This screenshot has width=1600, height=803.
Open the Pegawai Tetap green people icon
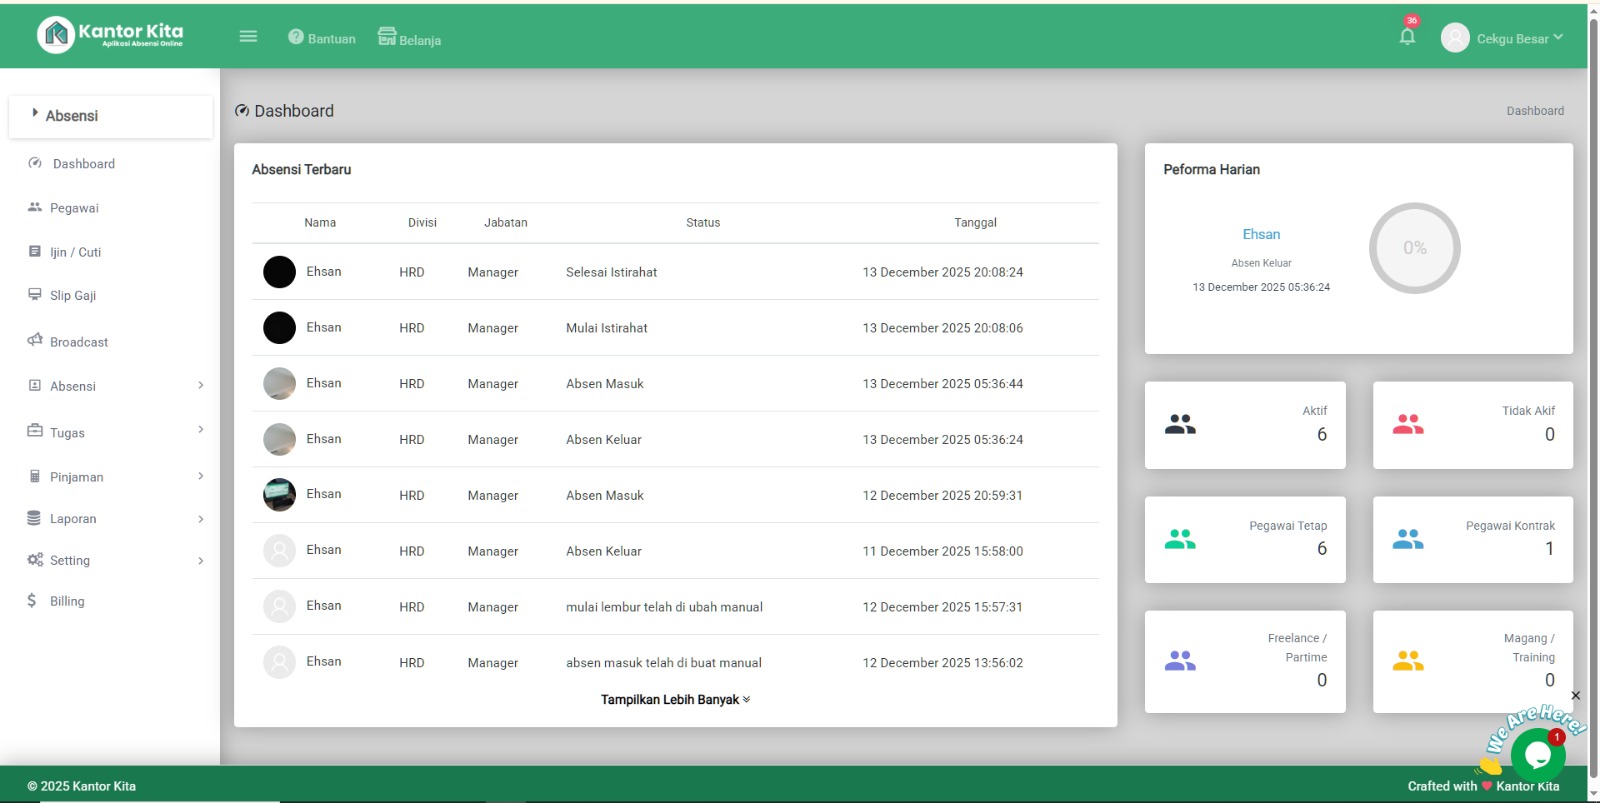[1180, 540]
